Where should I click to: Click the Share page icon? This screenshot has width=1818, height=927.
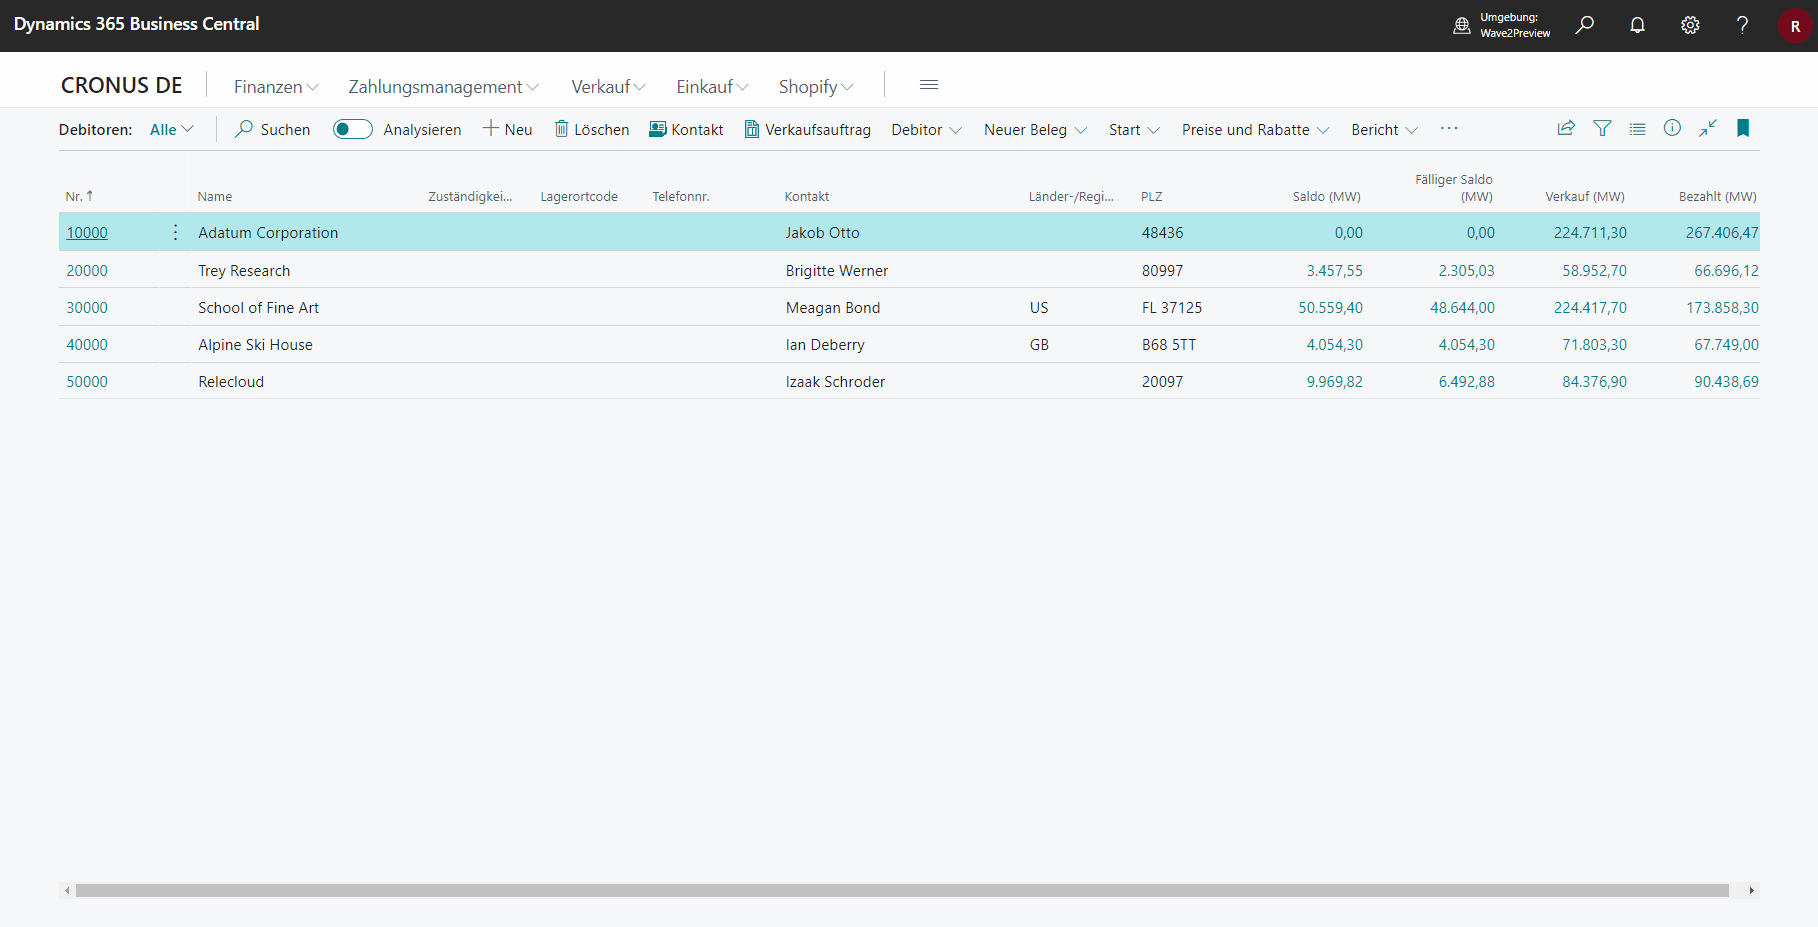pos(1567,128)
